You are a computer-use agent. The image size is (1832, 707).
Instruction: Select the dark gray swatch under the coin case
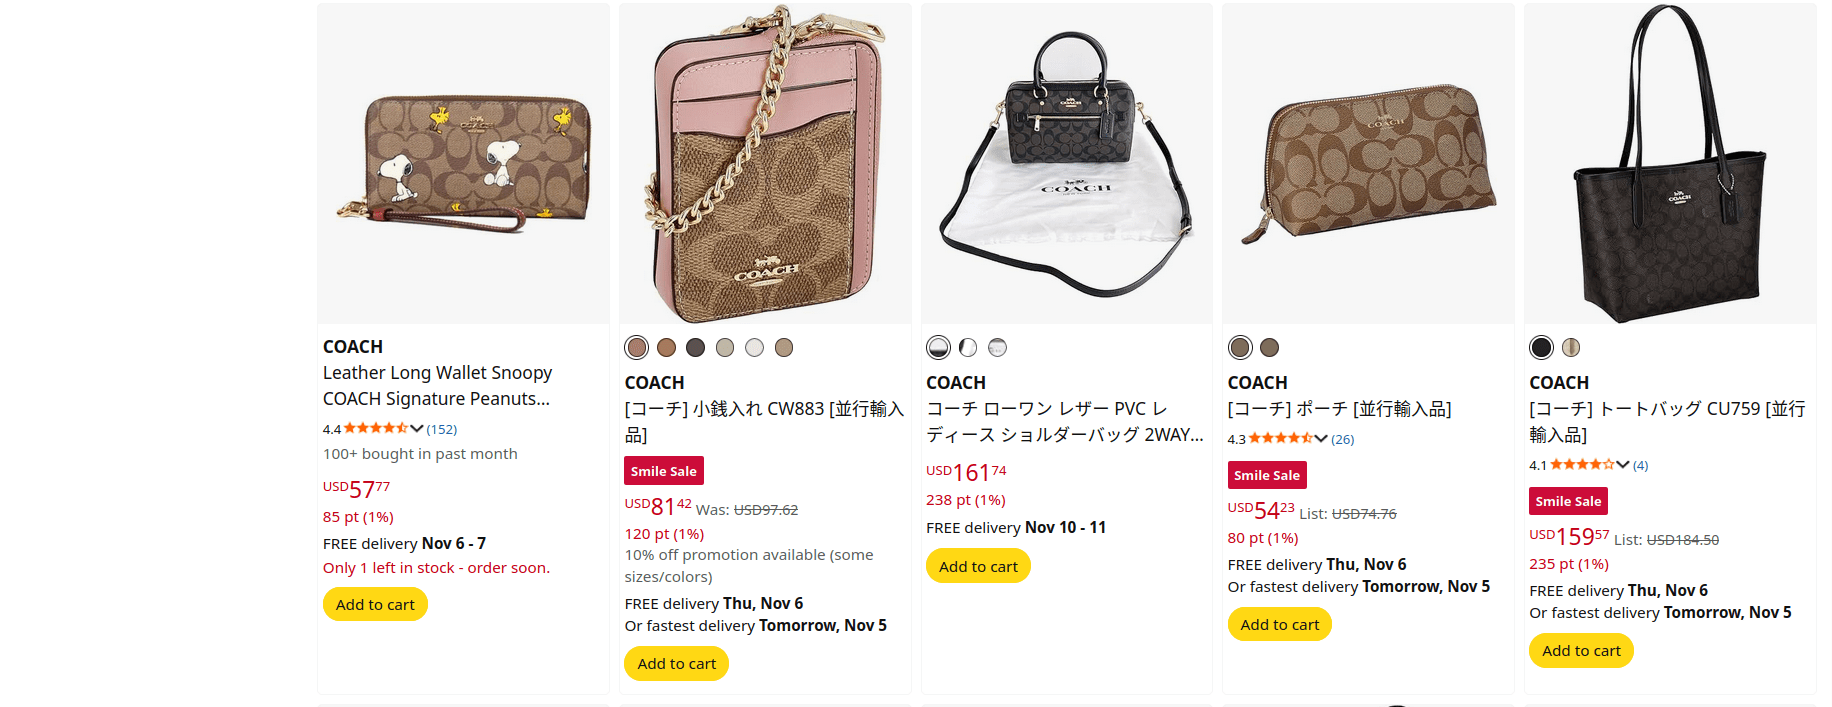click(696, 348)
